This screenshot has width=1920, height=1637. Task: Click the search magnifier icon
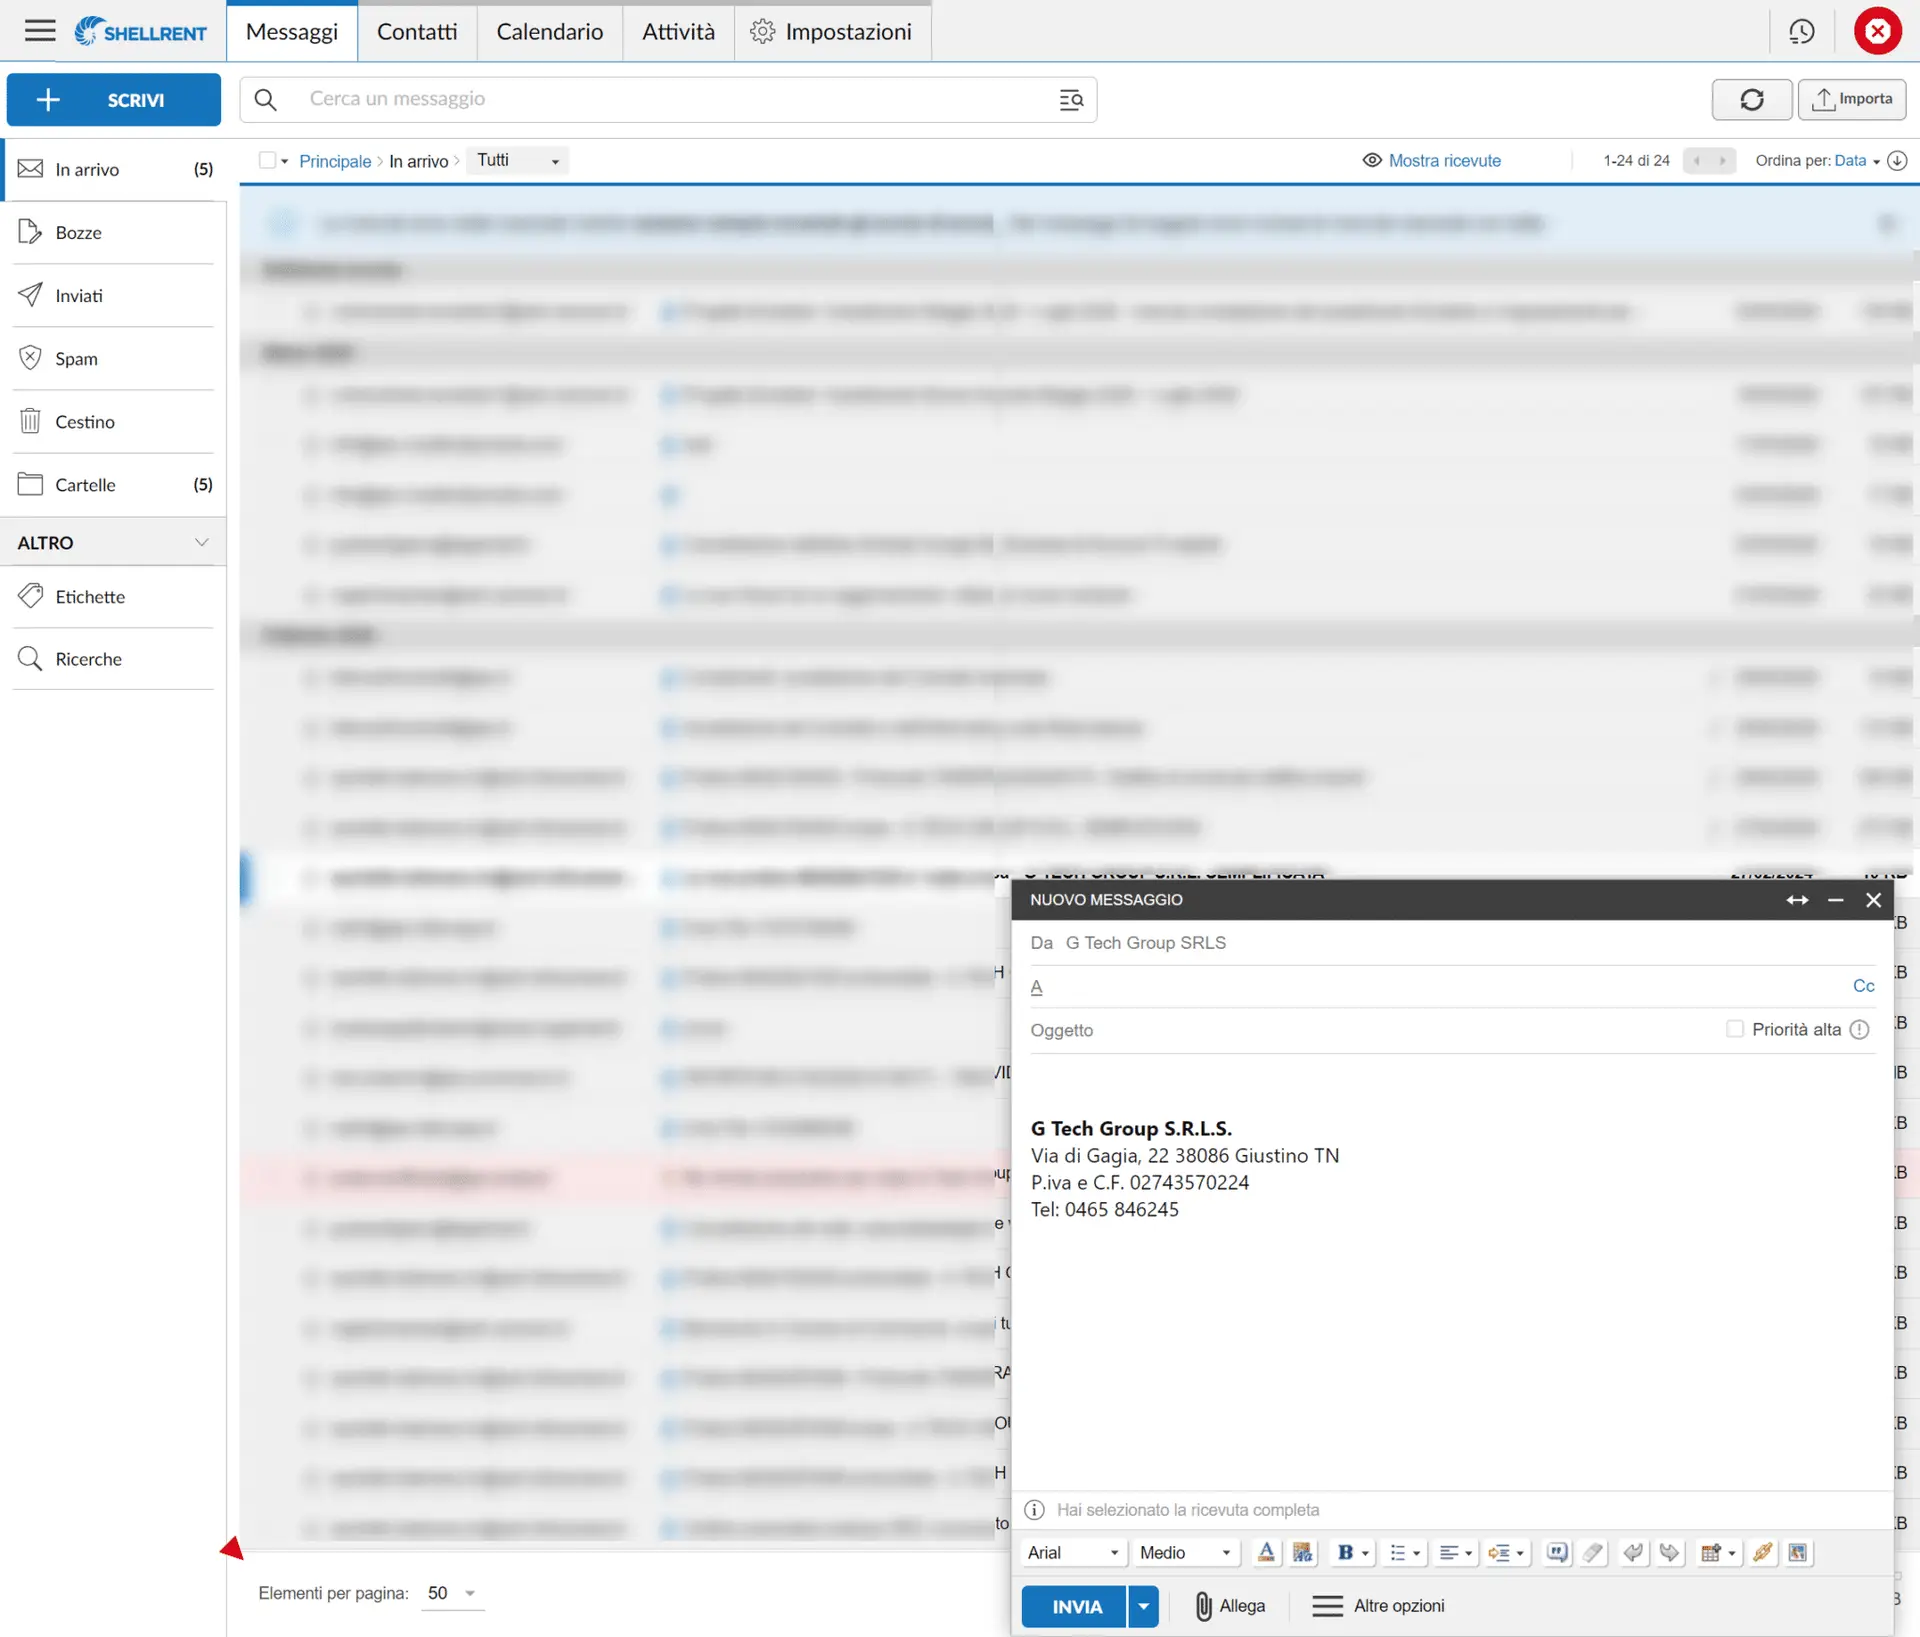265,99
